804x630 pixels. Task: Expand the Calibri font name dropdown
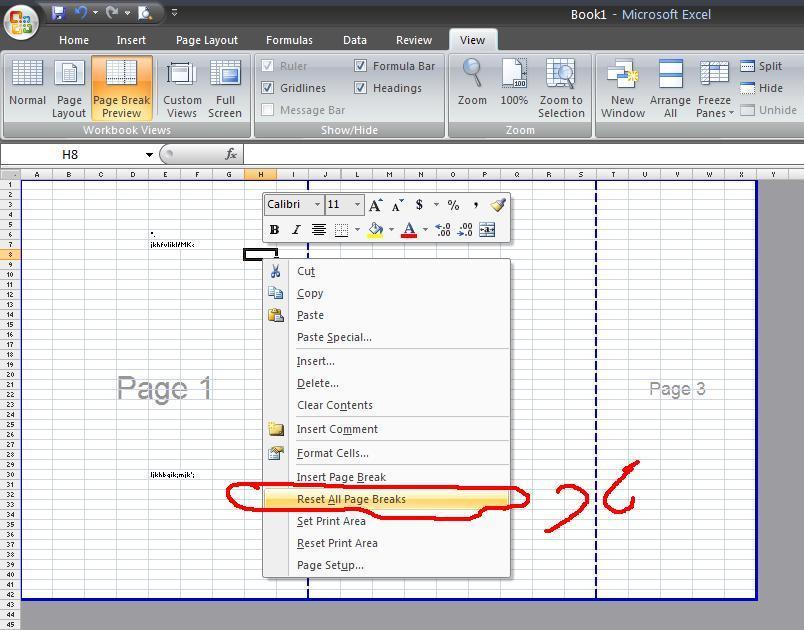coord(317,205)
